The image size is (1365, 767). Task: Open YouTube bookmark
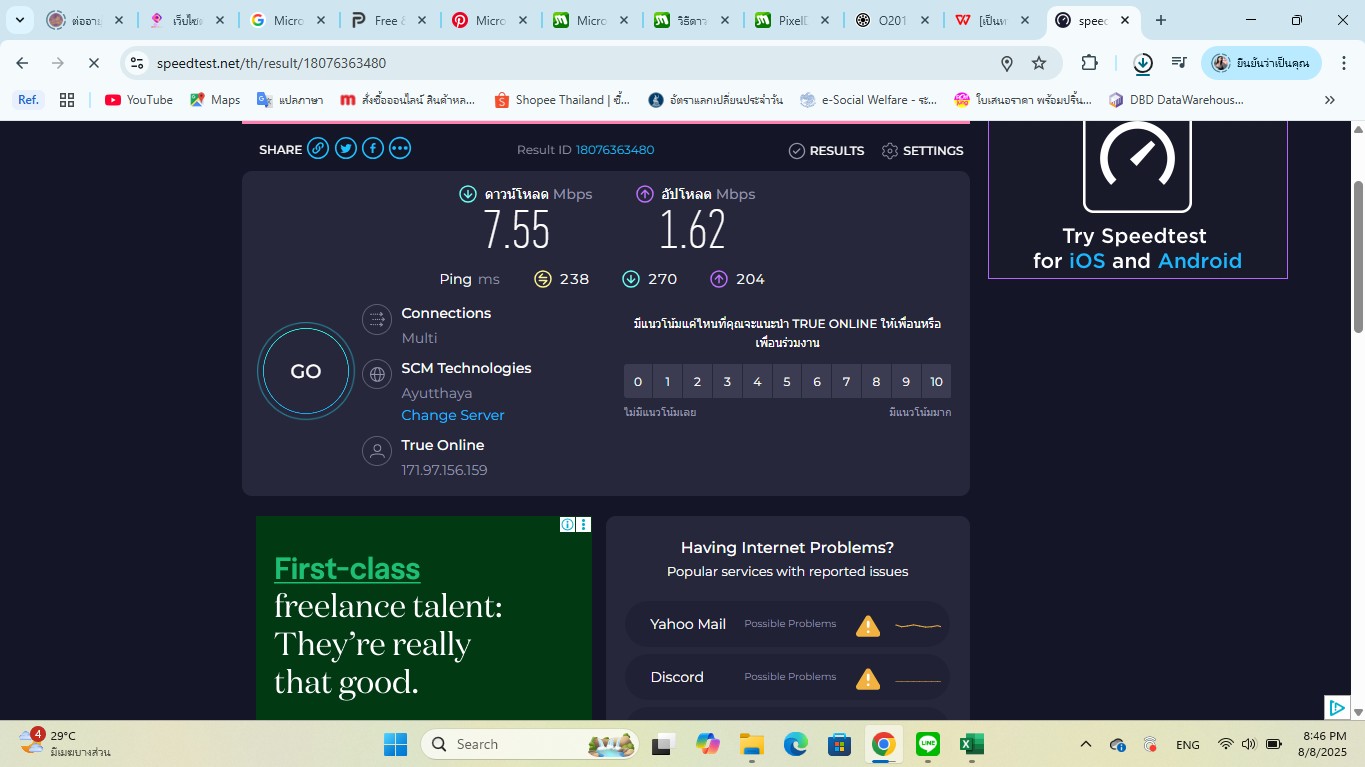coord(139,100)
